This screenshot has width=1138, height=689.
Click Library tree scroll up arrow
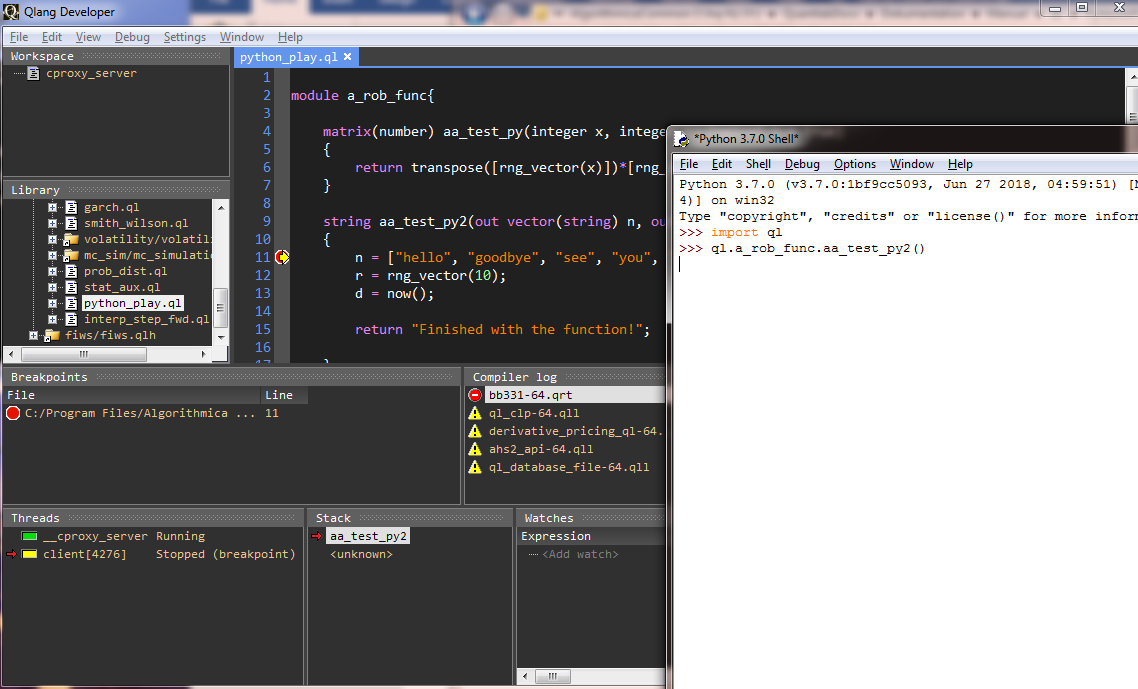[x=221, y=208]
